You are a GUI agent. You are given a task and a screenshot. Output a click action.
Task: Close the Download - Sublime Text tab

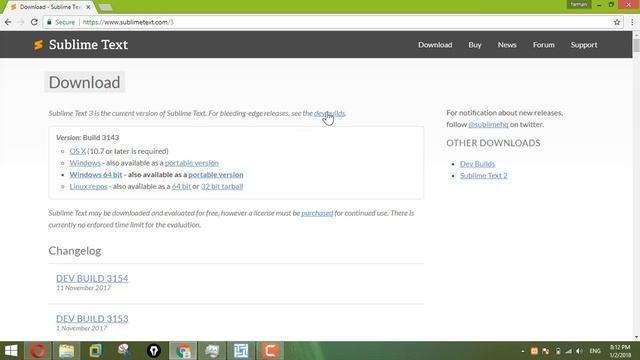pyautogui.click(x=88, y=7)
